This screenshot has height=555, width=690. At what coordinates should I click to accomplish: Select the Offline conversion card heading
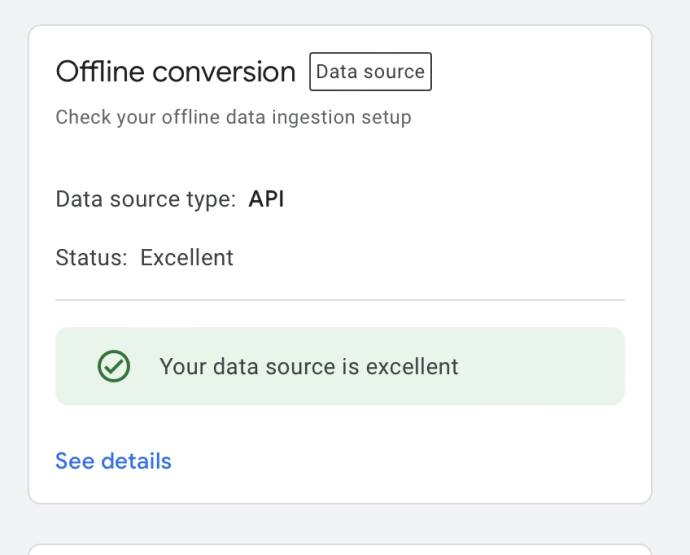tap(175, 72)
